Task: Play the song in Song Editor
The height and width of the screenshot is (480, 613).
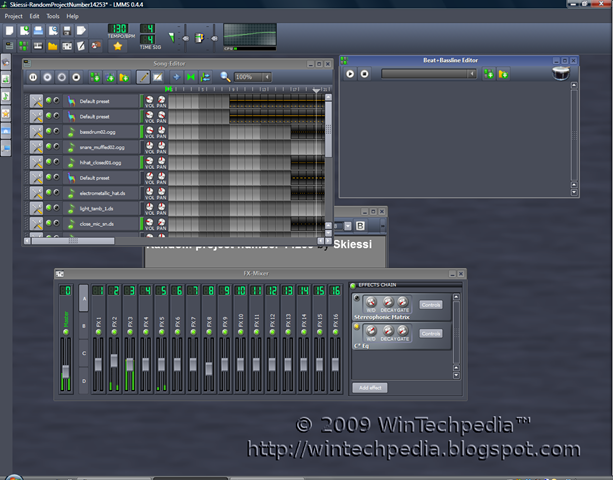Action: pyautogui.click(x=33, y=77)
